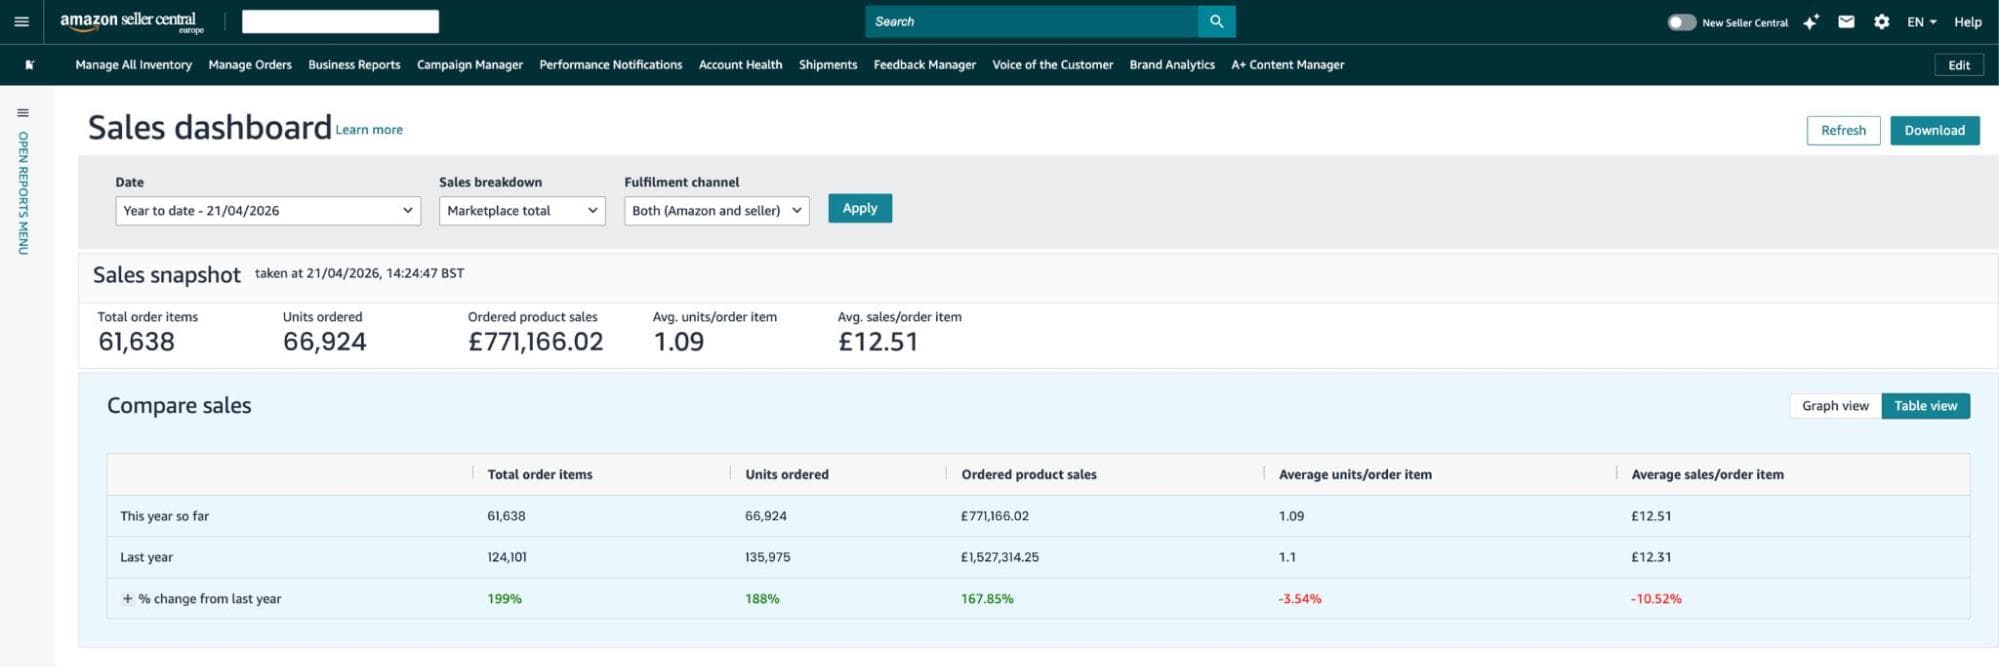Open Voice of the Customer

(1052, 65)
